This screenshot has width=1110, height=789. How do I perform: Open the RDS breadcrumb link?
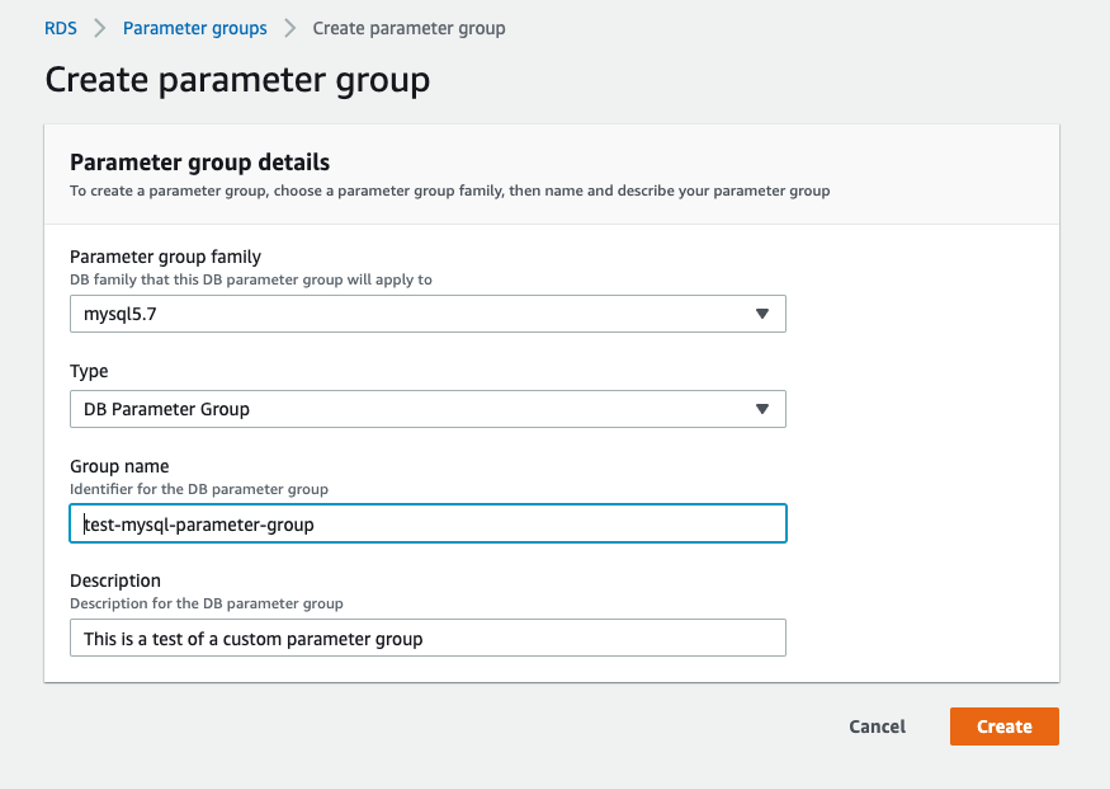pos(60,28)
